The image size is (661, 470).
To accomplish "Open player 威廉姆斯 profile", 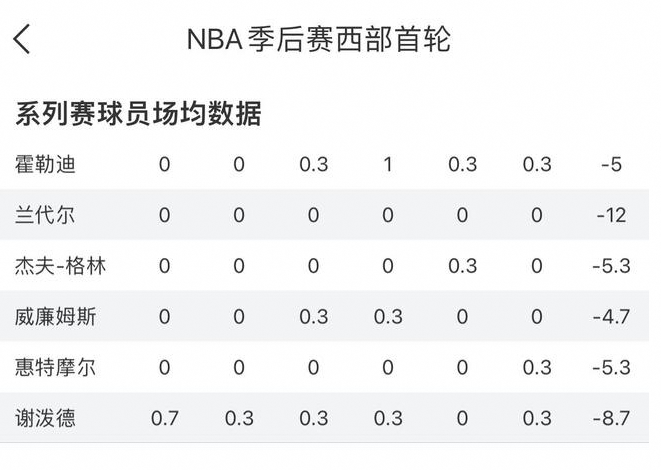I will (55, 317).
